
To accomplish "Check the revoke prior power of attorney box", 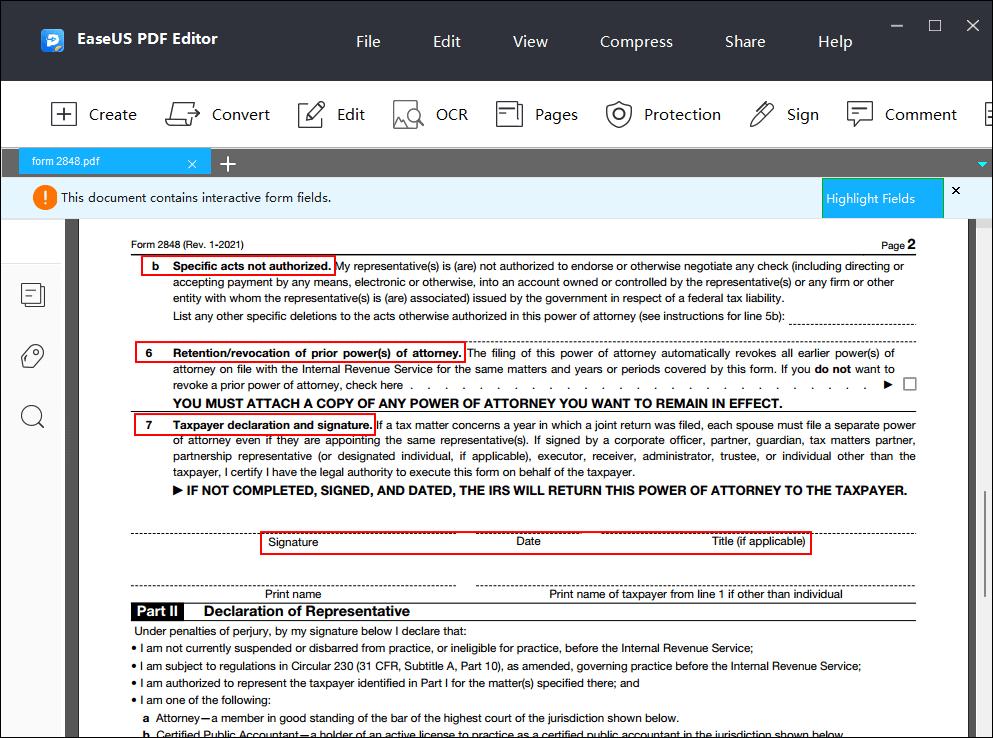I will (x=909, y=384).
